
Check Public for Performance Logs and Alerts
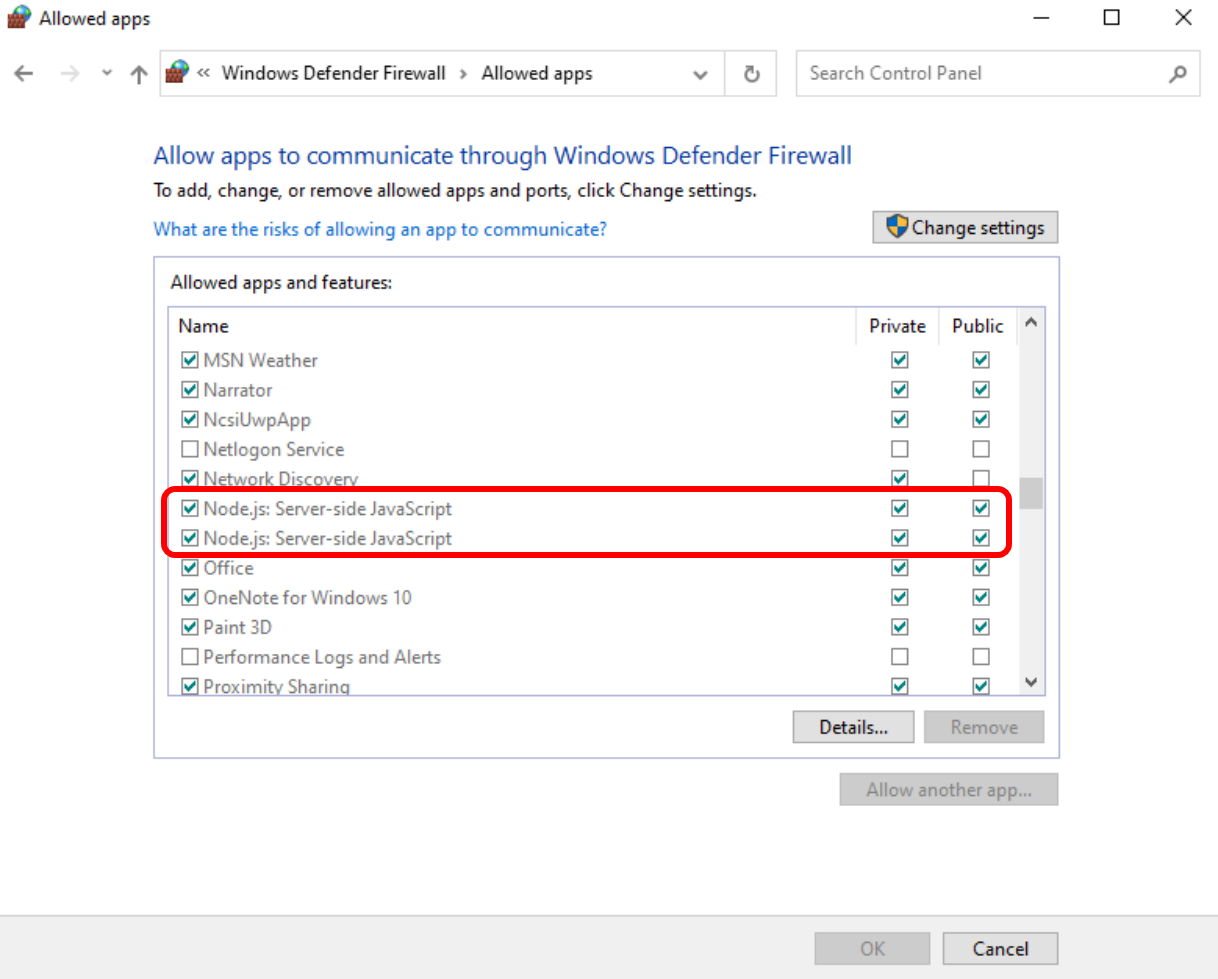click(981, 657)
